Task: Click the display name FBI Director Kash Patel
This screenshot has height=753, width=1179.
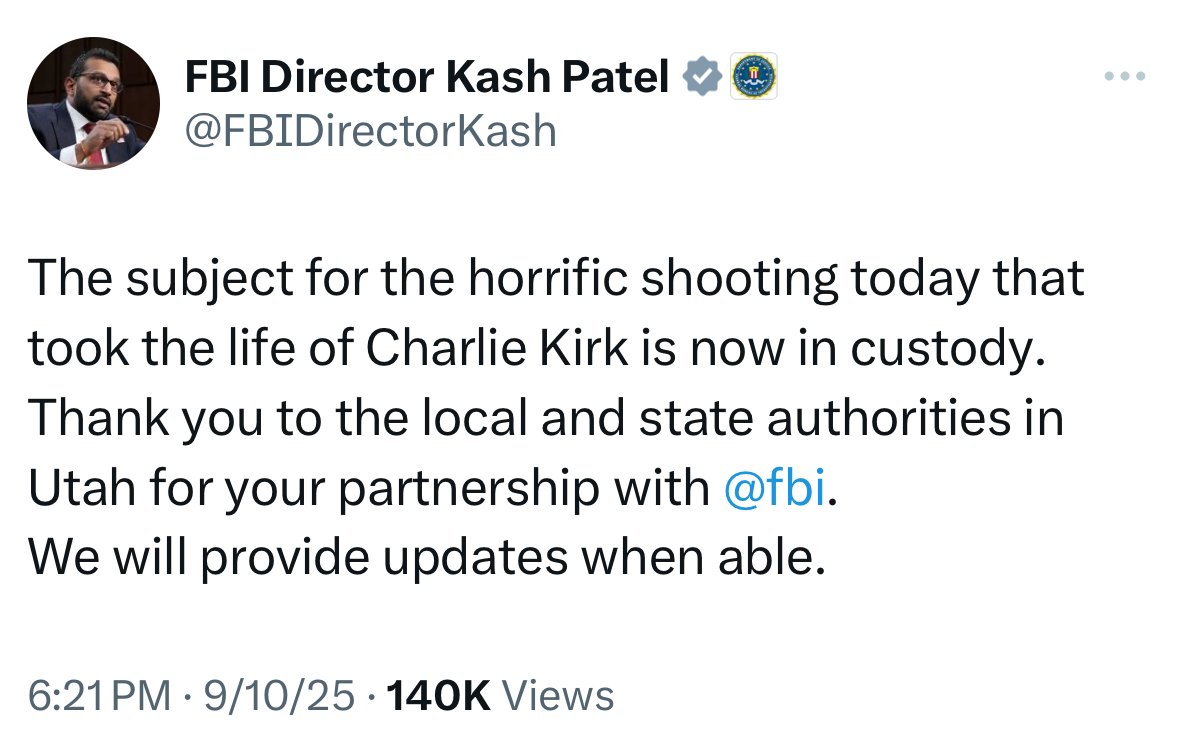Action: [426, 77]
